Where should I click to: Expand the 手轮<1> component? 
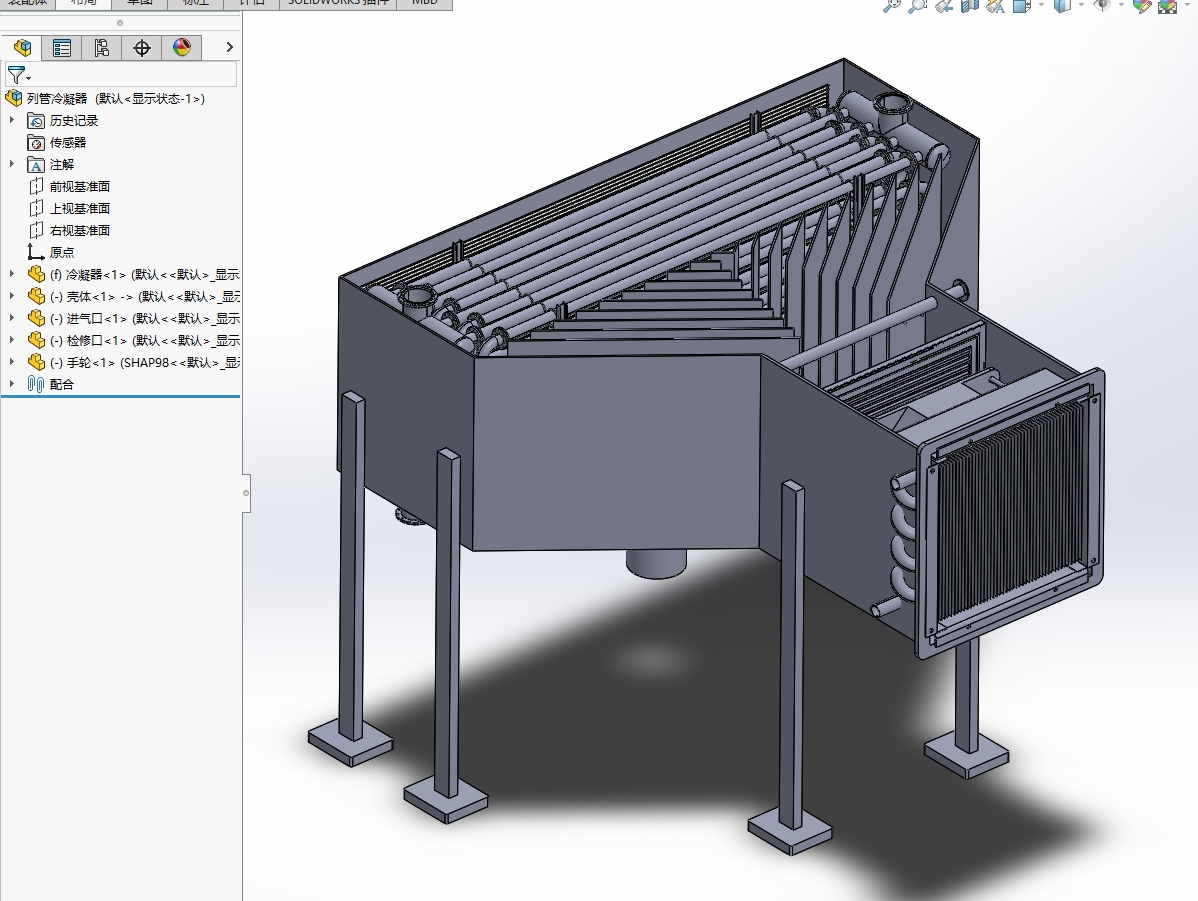tap(11, 362)
